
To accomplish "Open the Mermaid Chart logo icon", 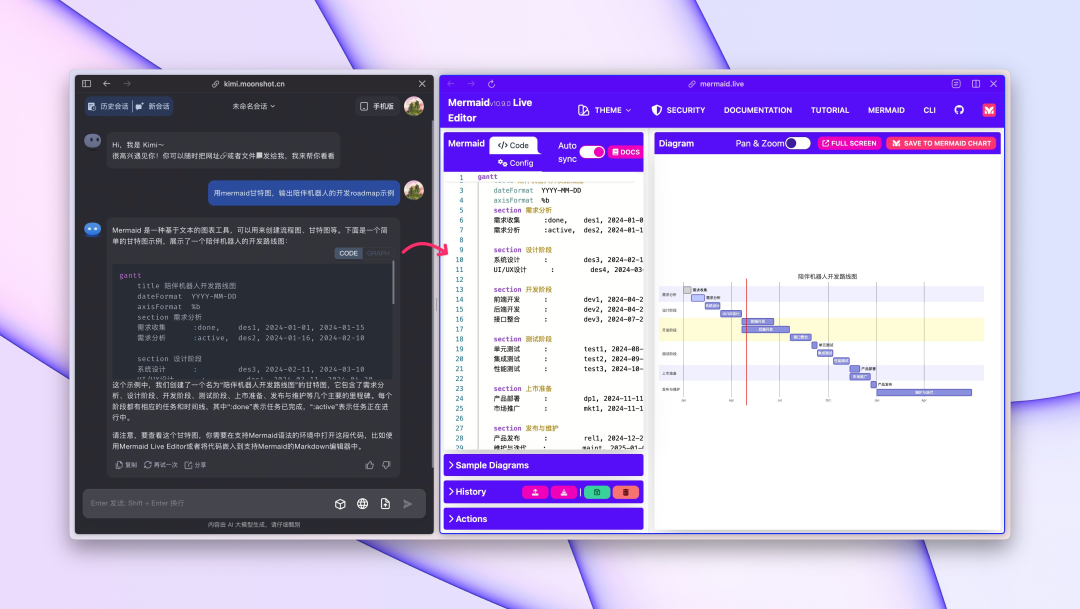I will point(989,110).
